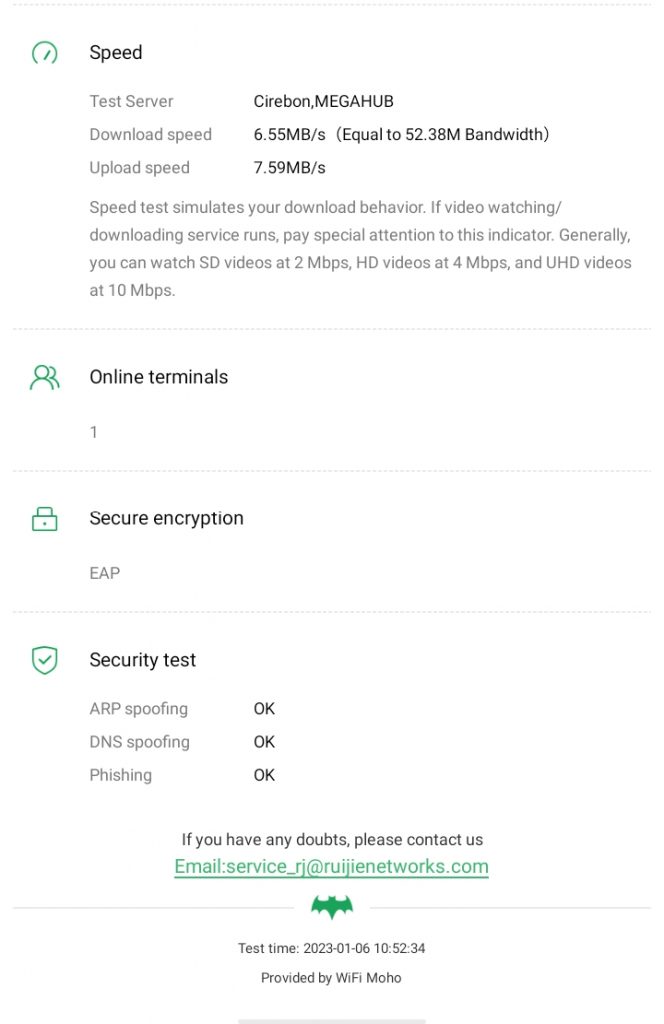Click the ARP spoofing OK result
Viewport: 664px width, 1024px height.
(x=264, y=709)
